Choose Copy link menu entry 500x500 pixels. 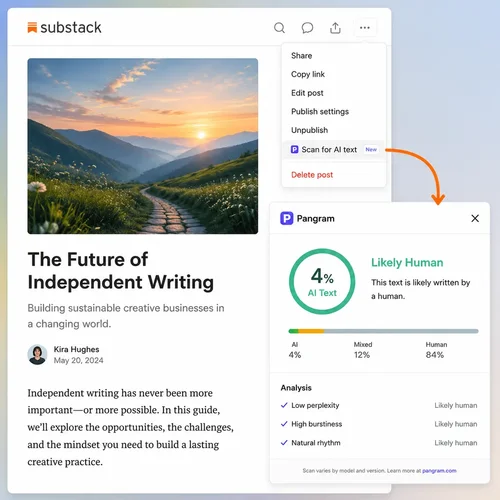[x=308, y=74]
